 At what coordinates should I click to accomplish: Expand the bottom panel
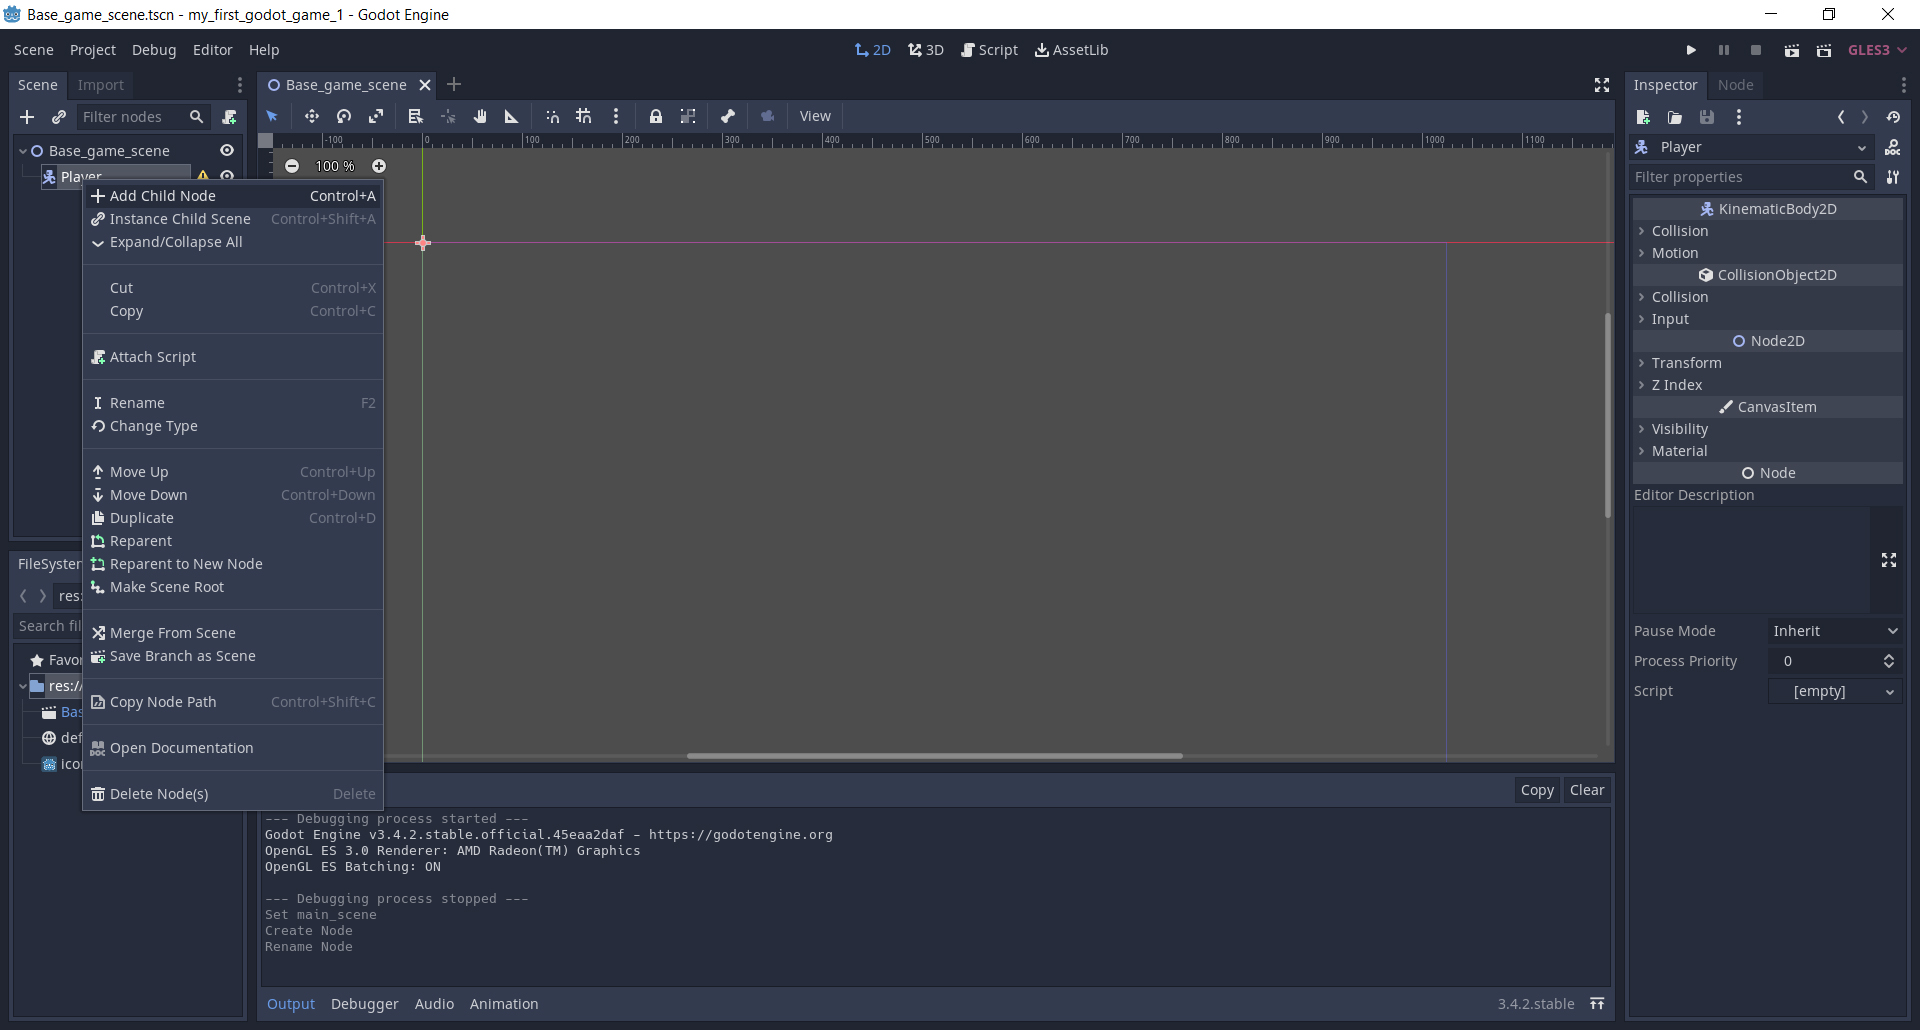tap(1598, 1004)
